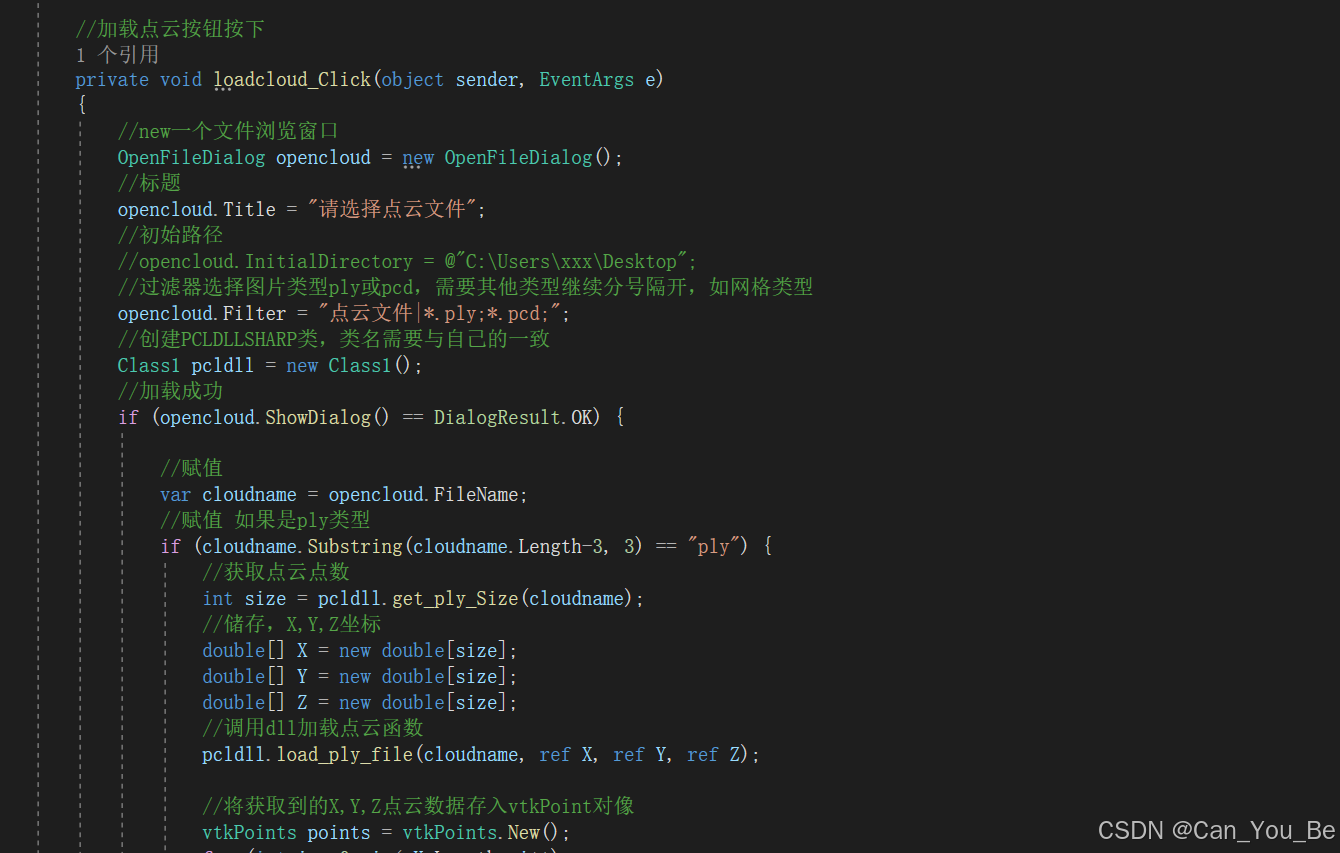Click the EventArgs parameter type
1340x853 pixels.
tap(587, 79)
